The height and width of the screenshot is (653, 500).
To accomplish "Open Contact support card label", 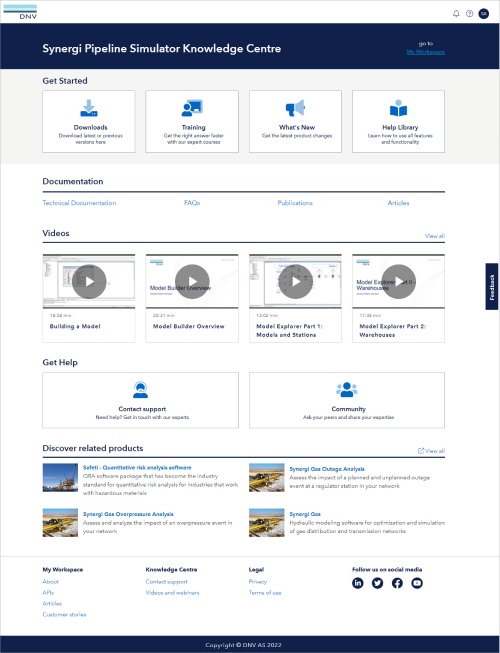I will (x=142, y=409).
